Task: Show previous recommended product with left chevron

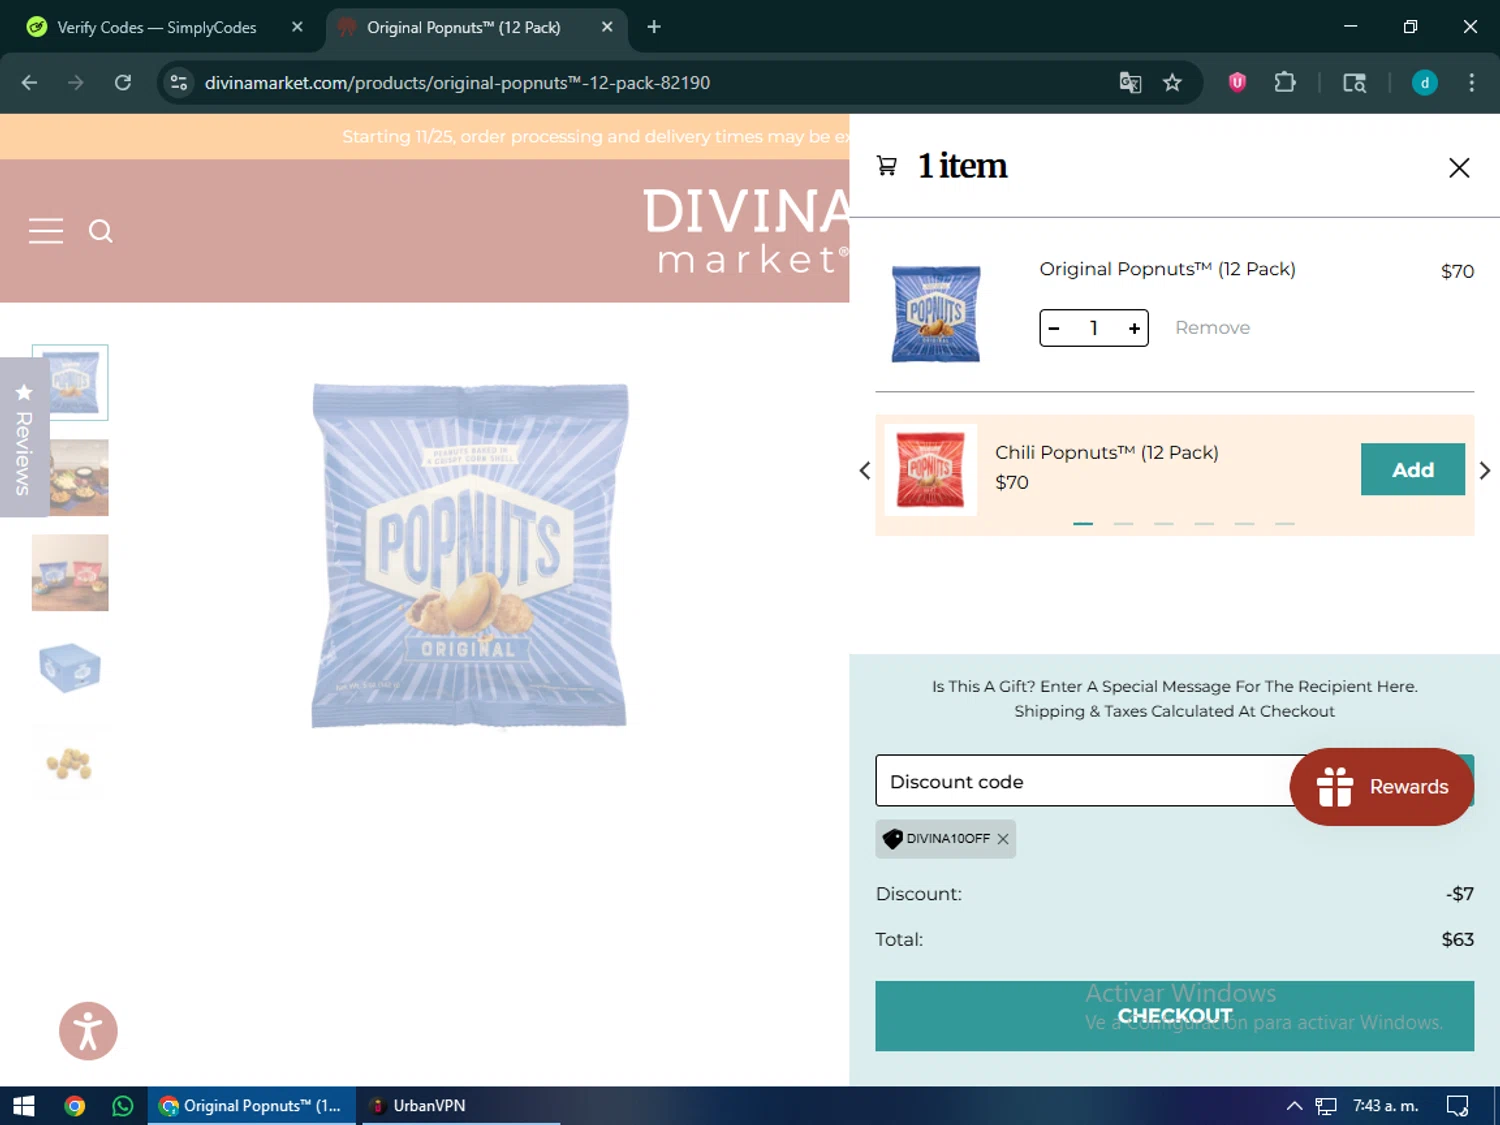Action: point(865,471)
